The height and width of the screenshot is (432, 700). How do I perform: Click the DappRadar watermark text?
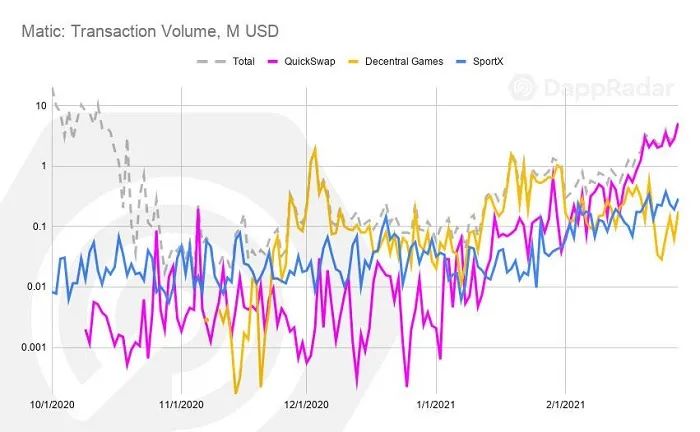click(608, 88)
